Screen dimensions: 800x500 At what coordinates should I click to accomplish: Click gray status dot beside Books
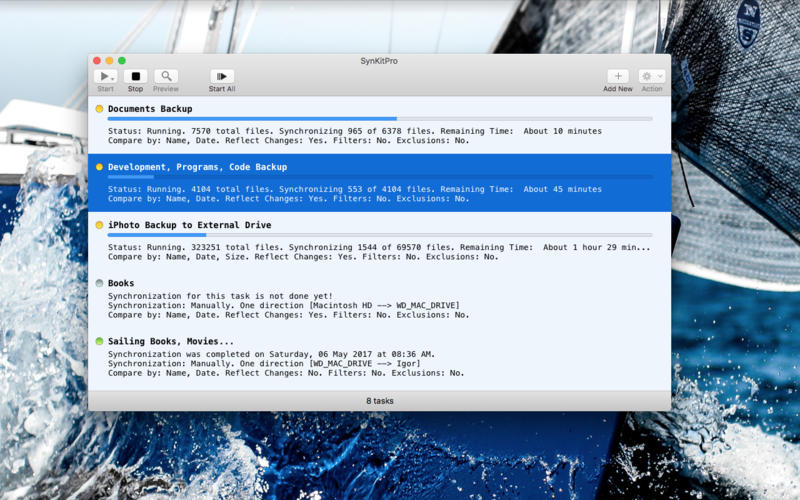click(x=99, y=283)
